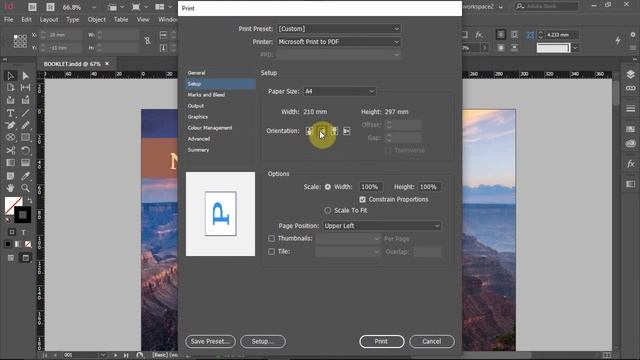Screen dimensions: 640x360
Task: Click the Save Preset button
Action: click(210, 341)
